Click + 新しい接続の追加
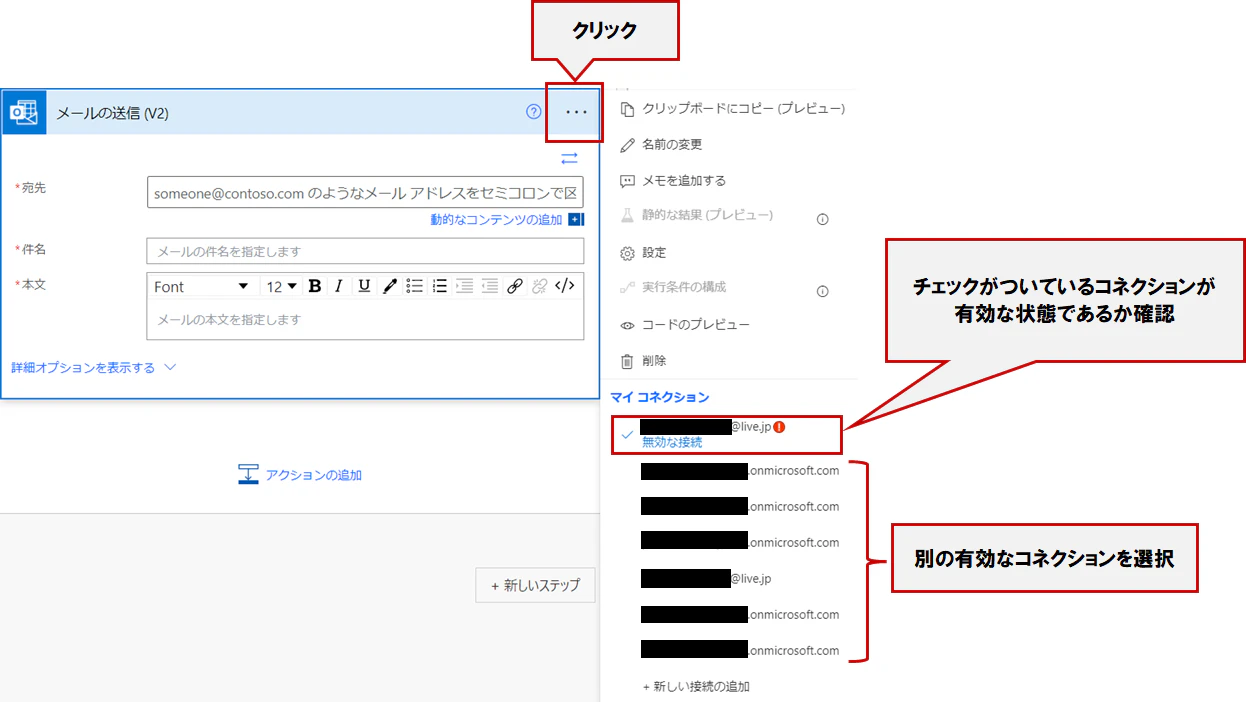Screen dimensions: 1246x702 tap(696, 687)
